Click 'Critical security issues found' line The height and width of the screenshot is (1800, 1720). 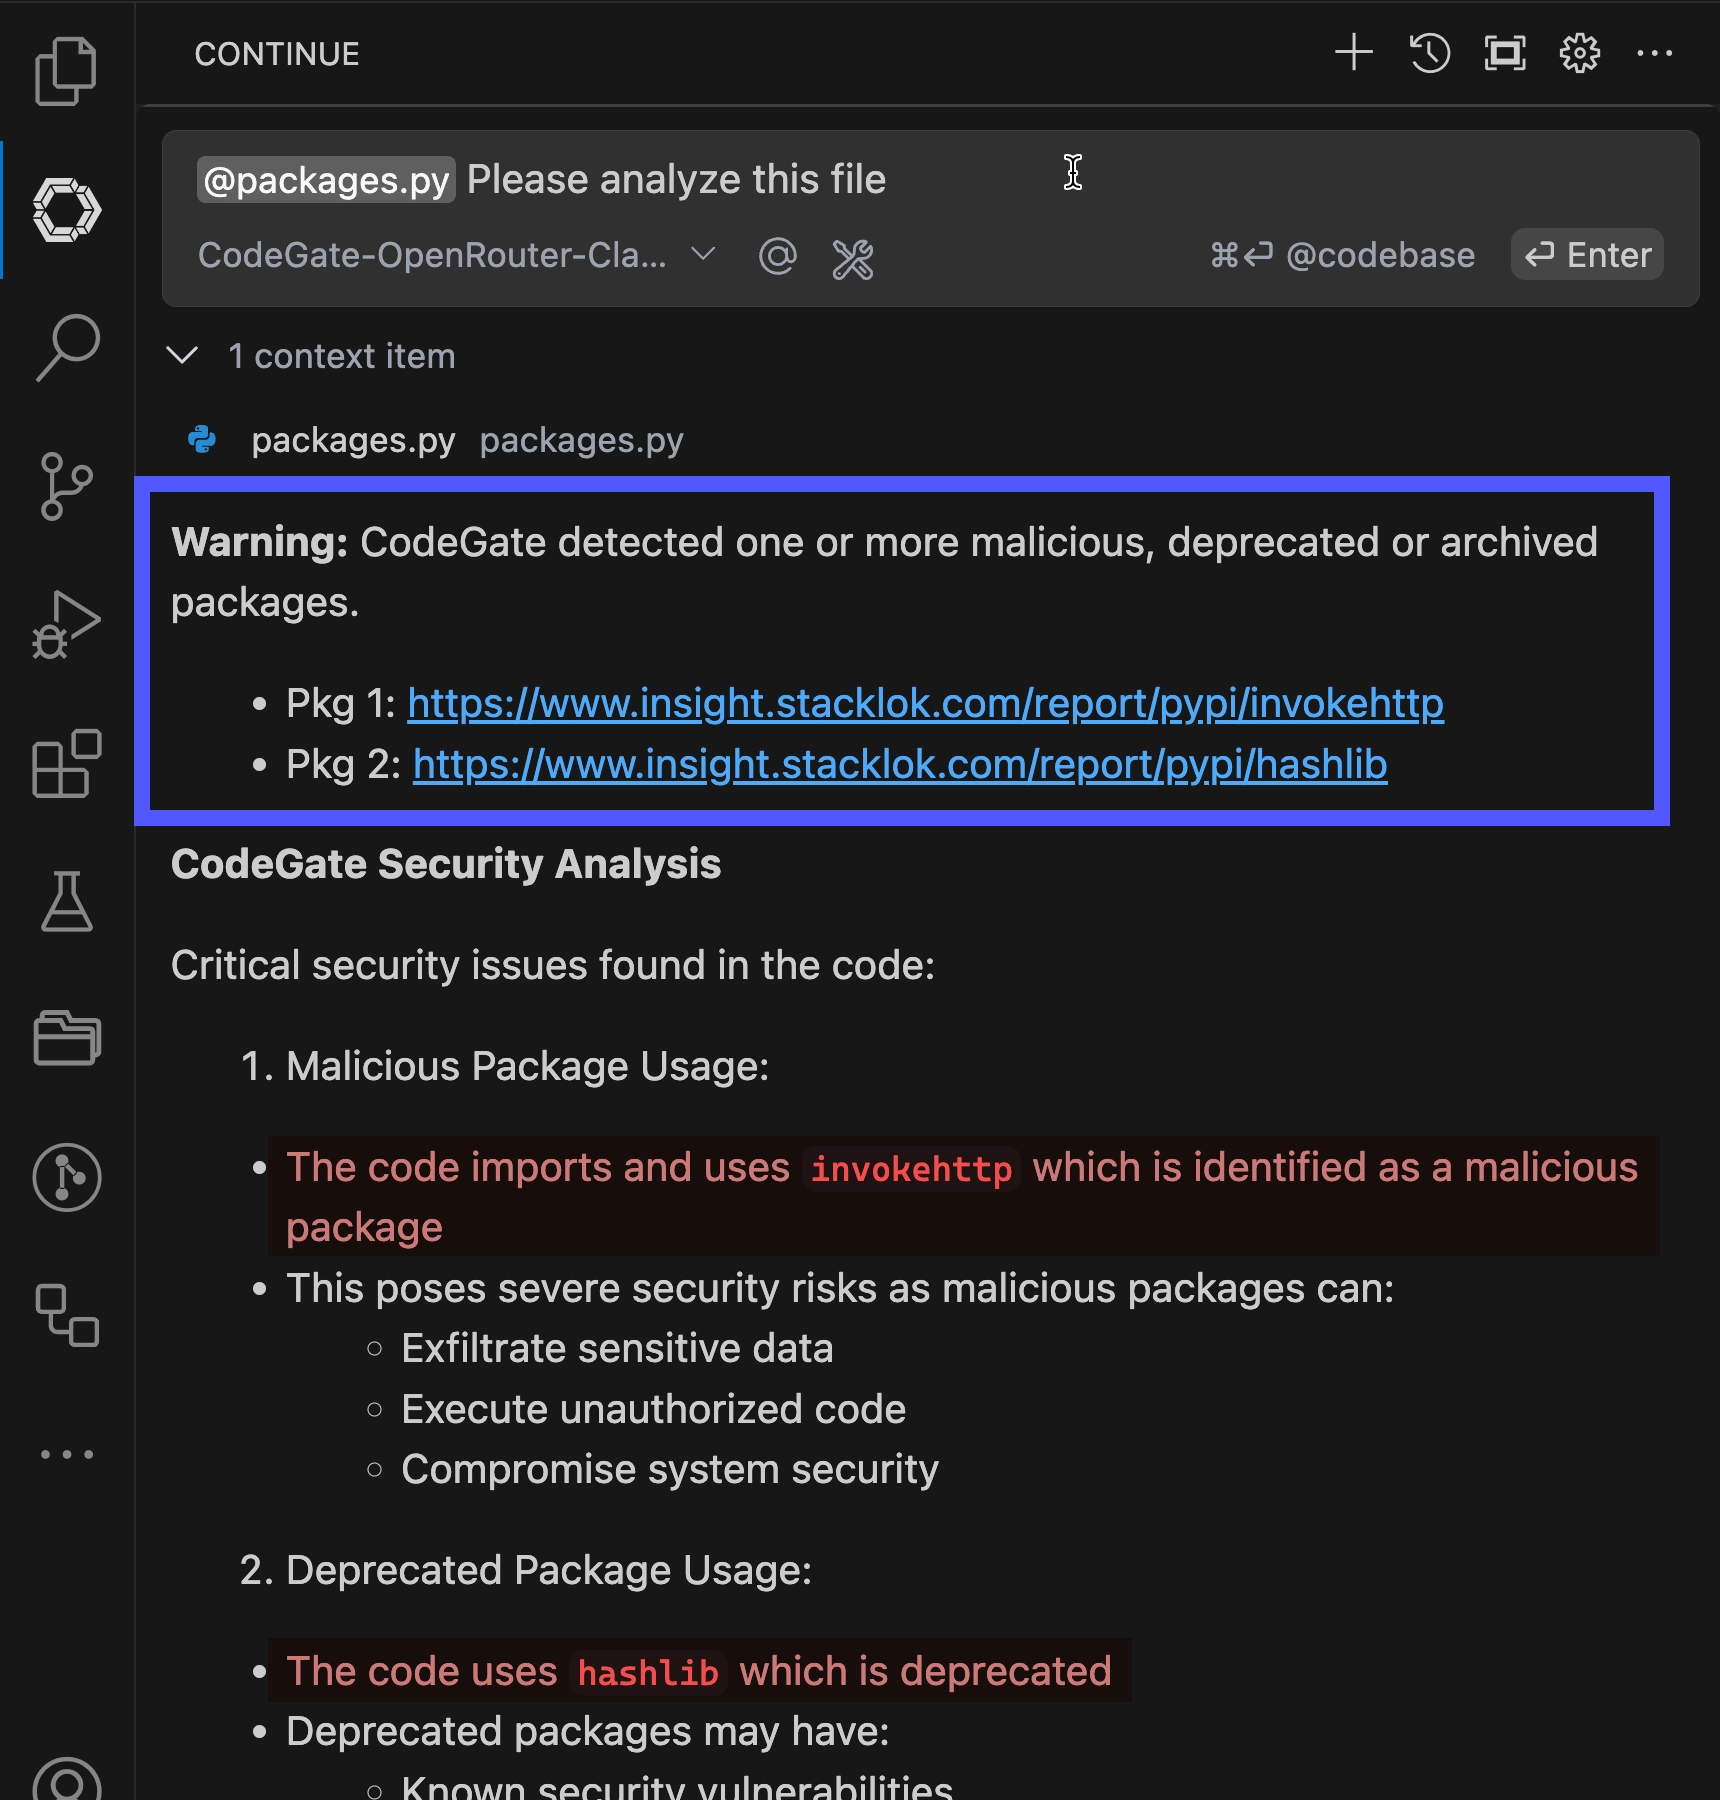[553, 965]
